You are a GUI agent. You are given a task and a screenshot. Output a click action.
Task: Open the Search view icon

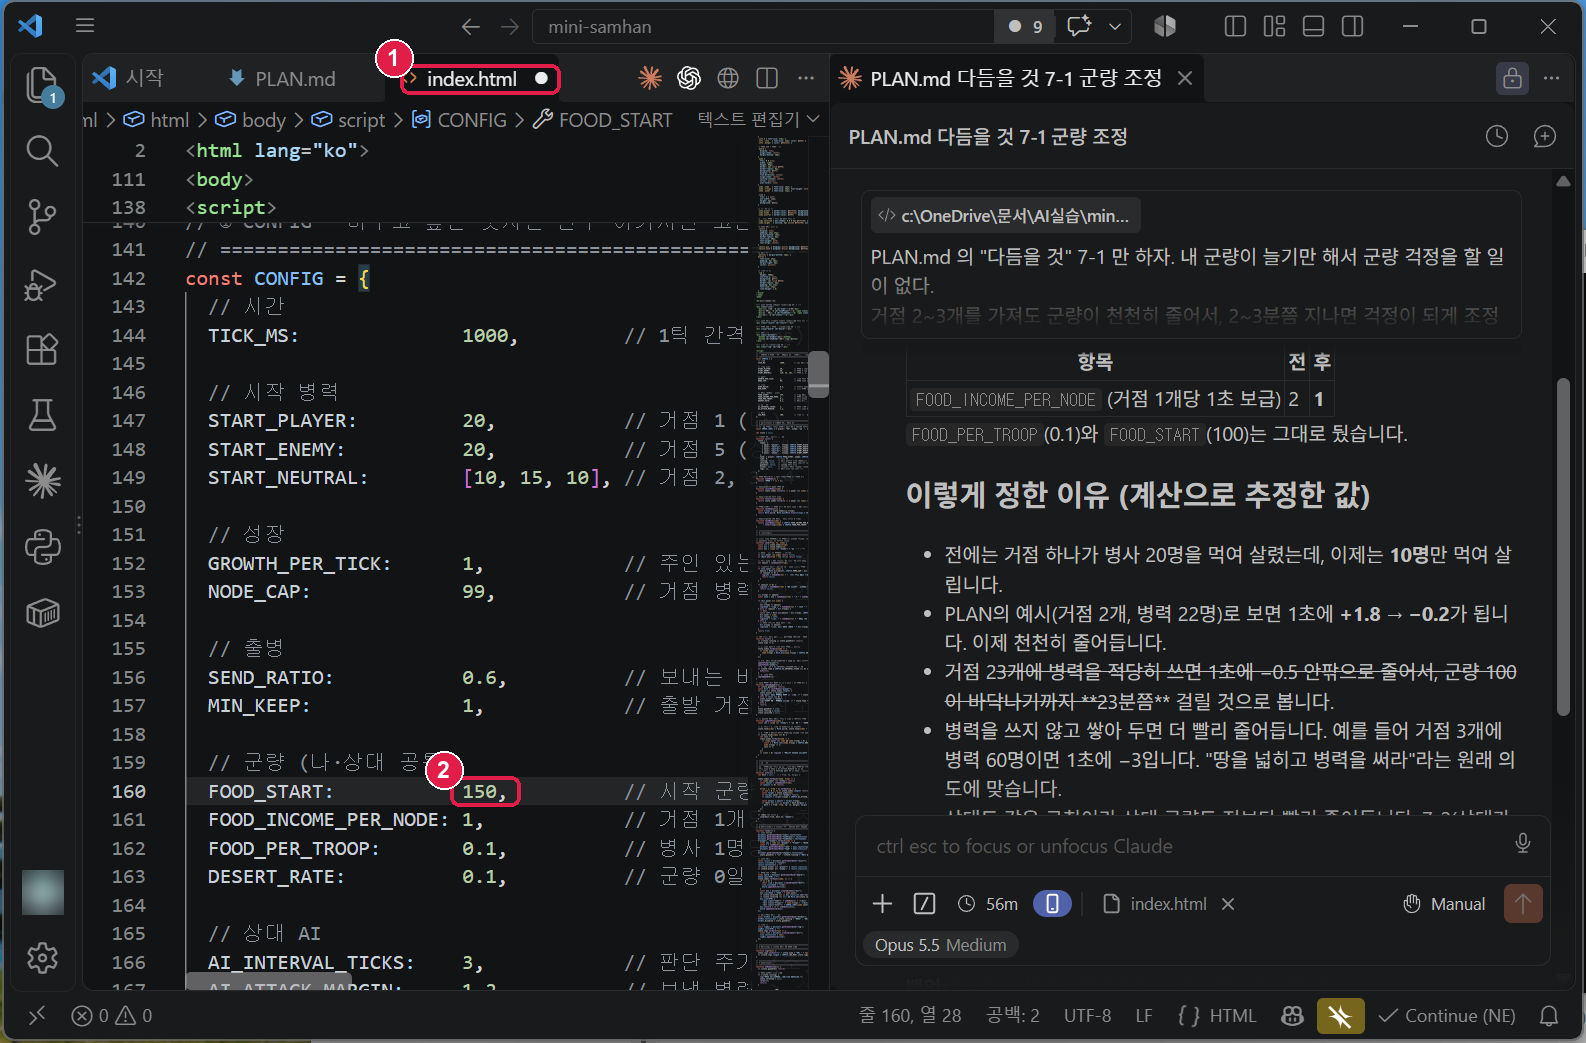click(42, 151)
